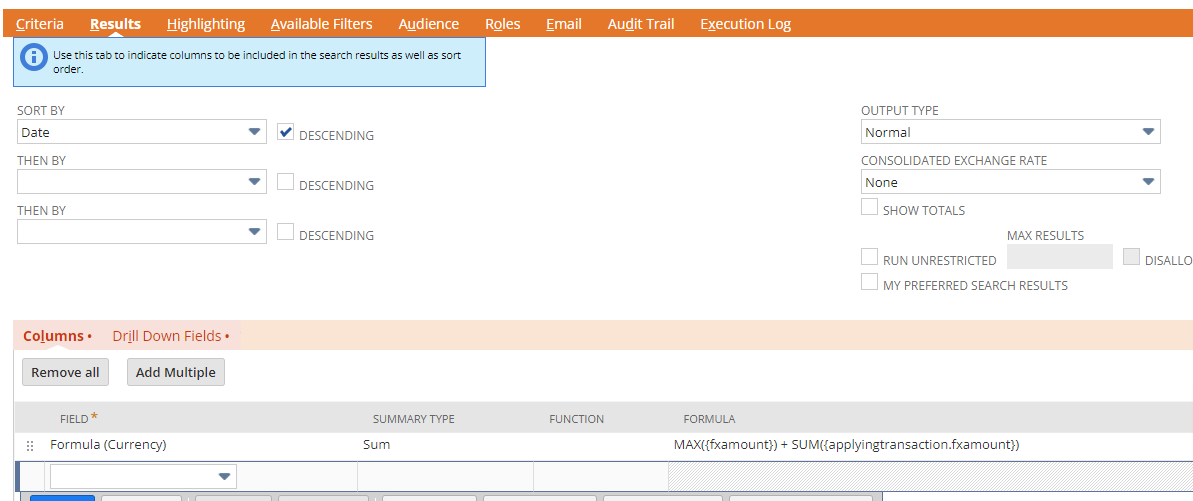Enable Show Totals checkbox

point(869,207)
